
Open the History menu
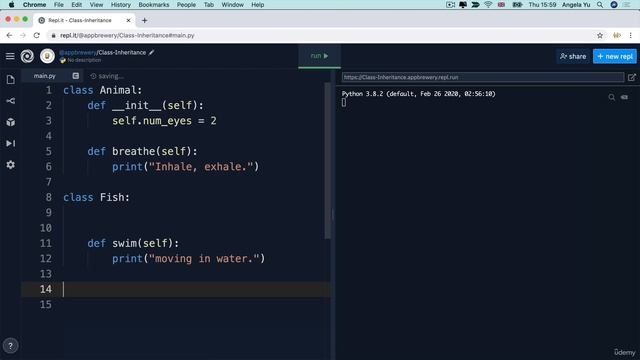tap(121, 5)
